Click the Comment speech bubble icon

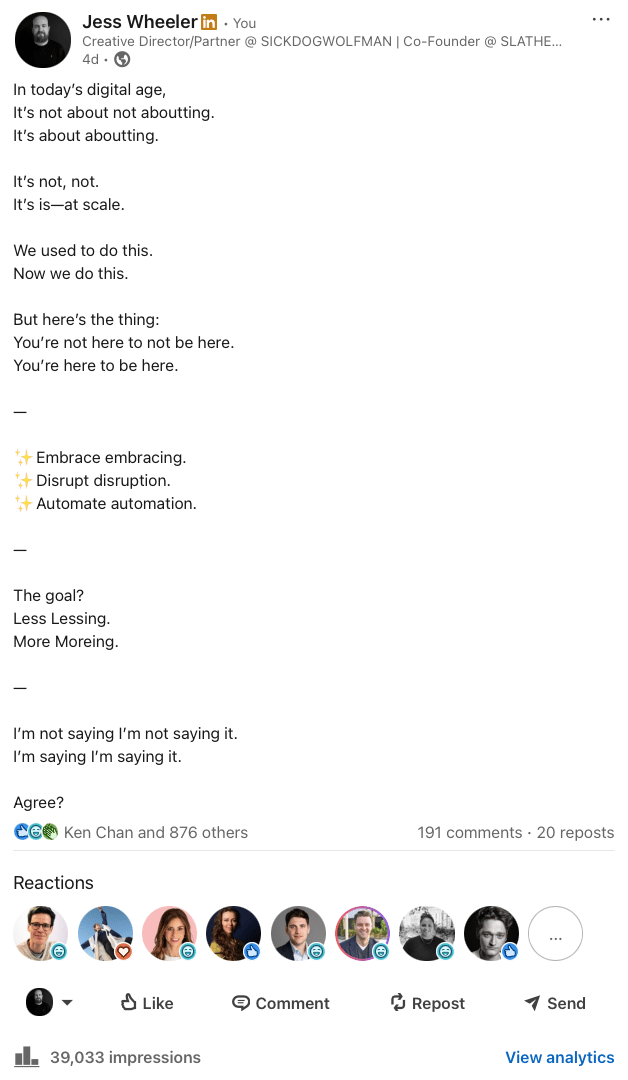coord(240,1003)
